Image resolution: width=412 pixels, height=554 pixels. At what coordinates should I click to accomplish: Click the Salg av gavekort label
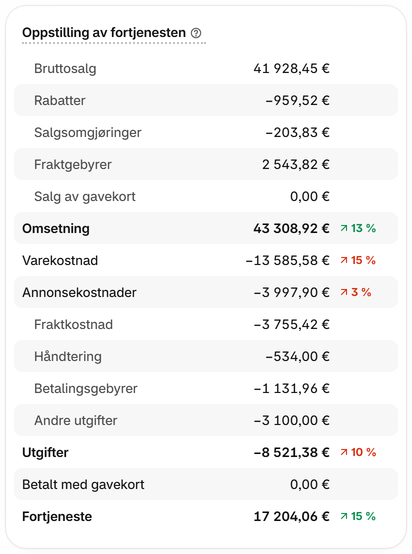85,196
